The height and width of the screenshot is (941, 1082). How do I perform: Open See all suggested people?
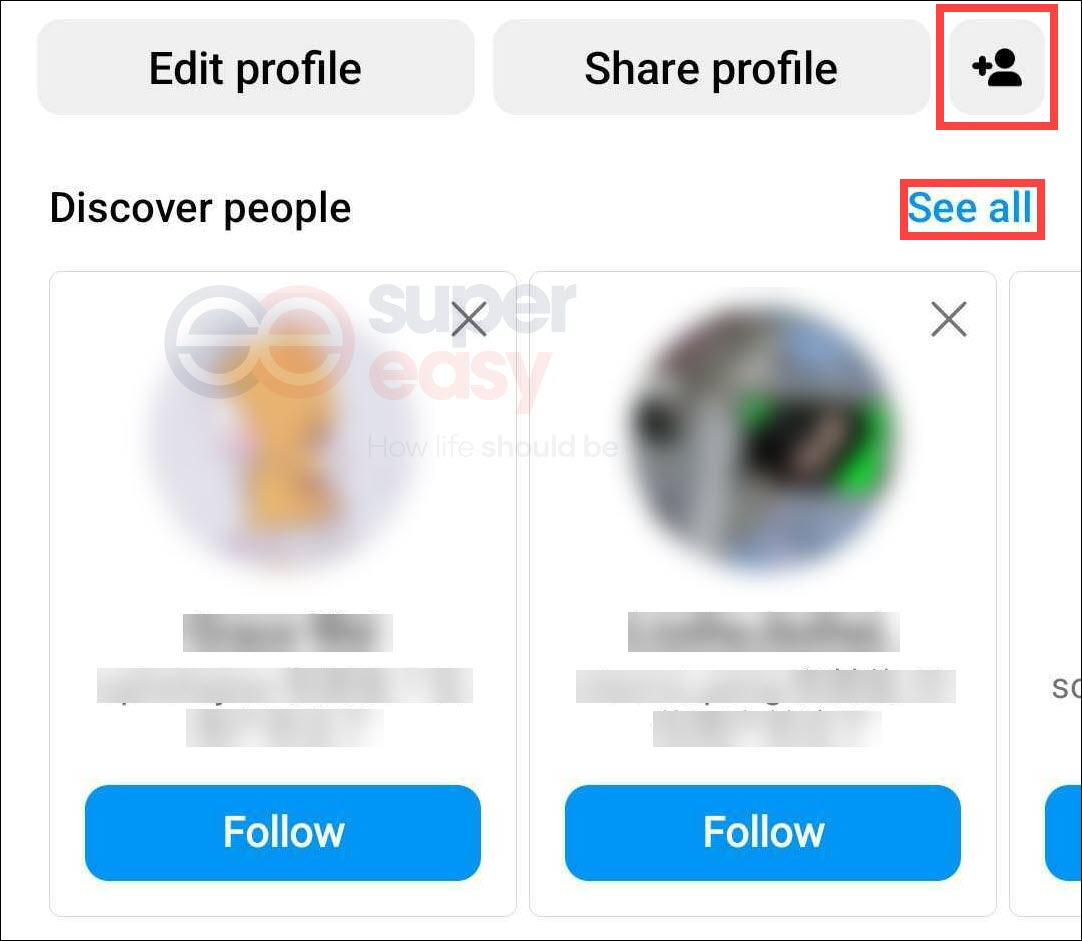pos(970,208)
